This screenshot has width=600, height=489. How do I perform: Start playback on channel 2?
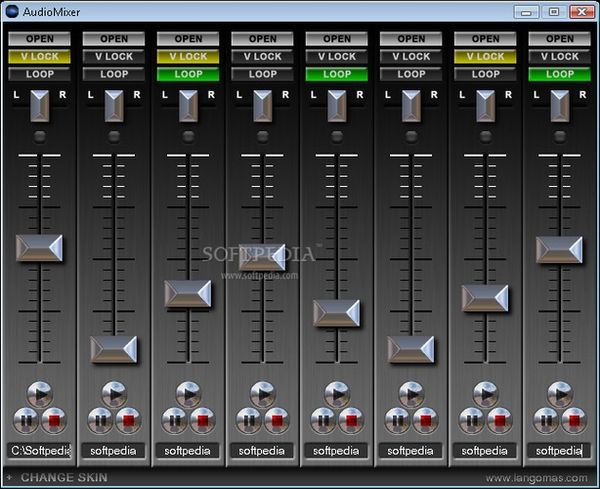[x=114, y=394]
